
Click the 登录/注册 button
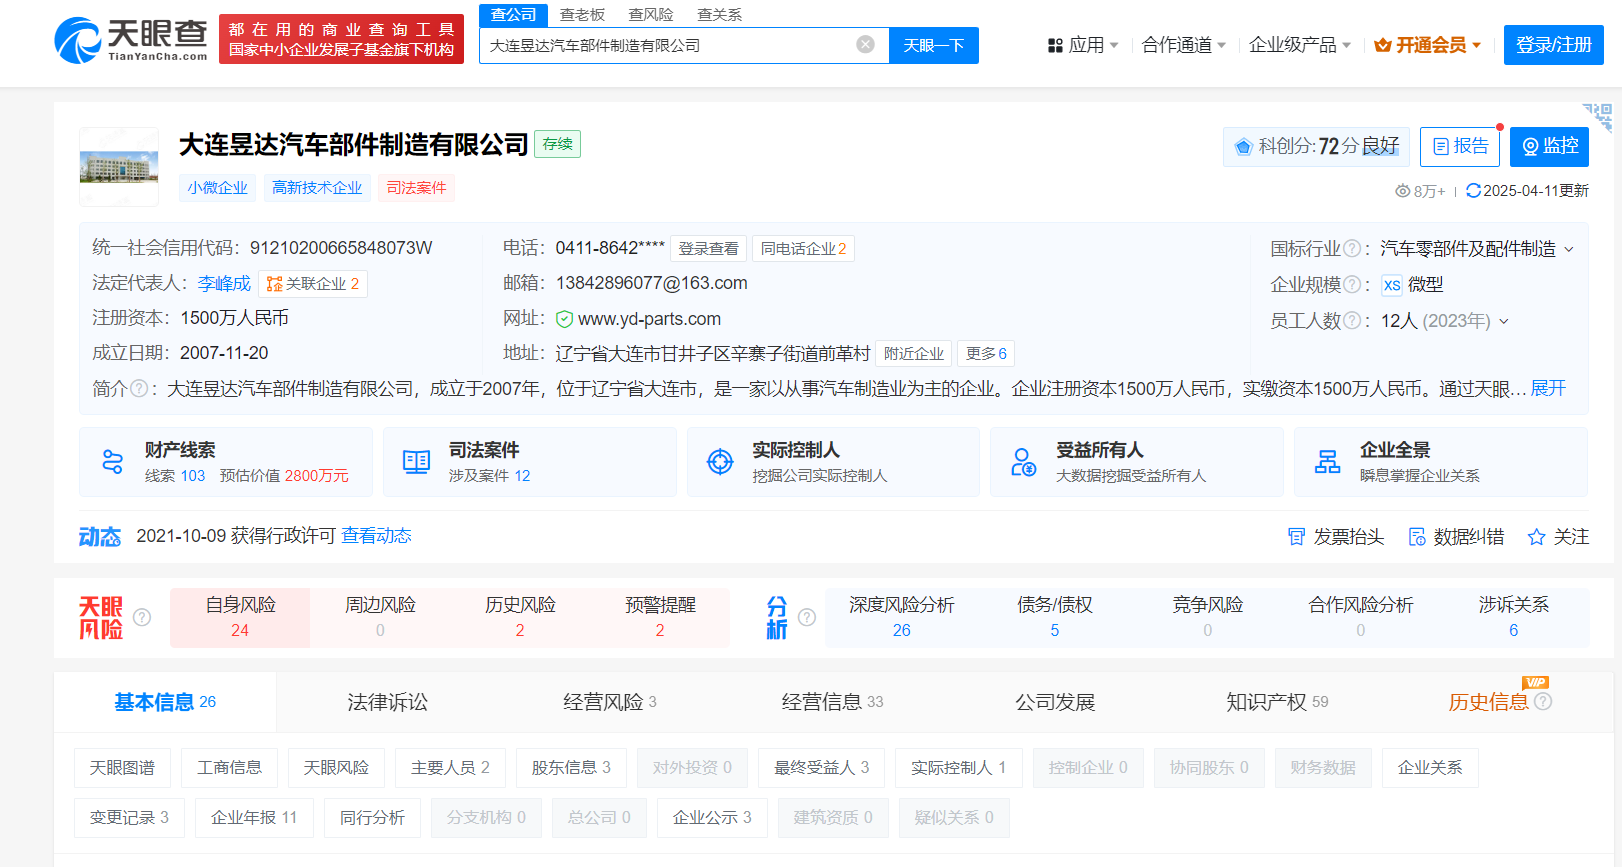point(1554,45)
